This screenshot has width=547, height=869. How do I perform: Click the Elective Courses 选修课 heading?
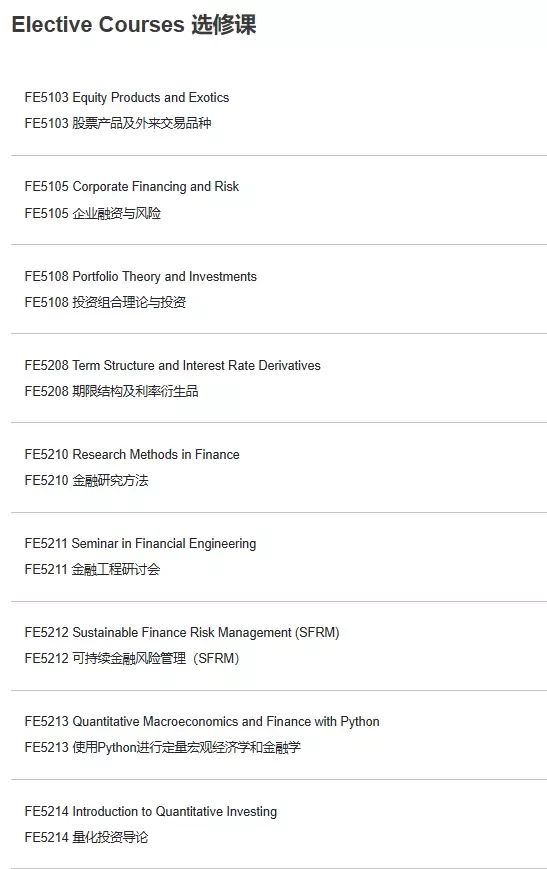coord(134,25)
